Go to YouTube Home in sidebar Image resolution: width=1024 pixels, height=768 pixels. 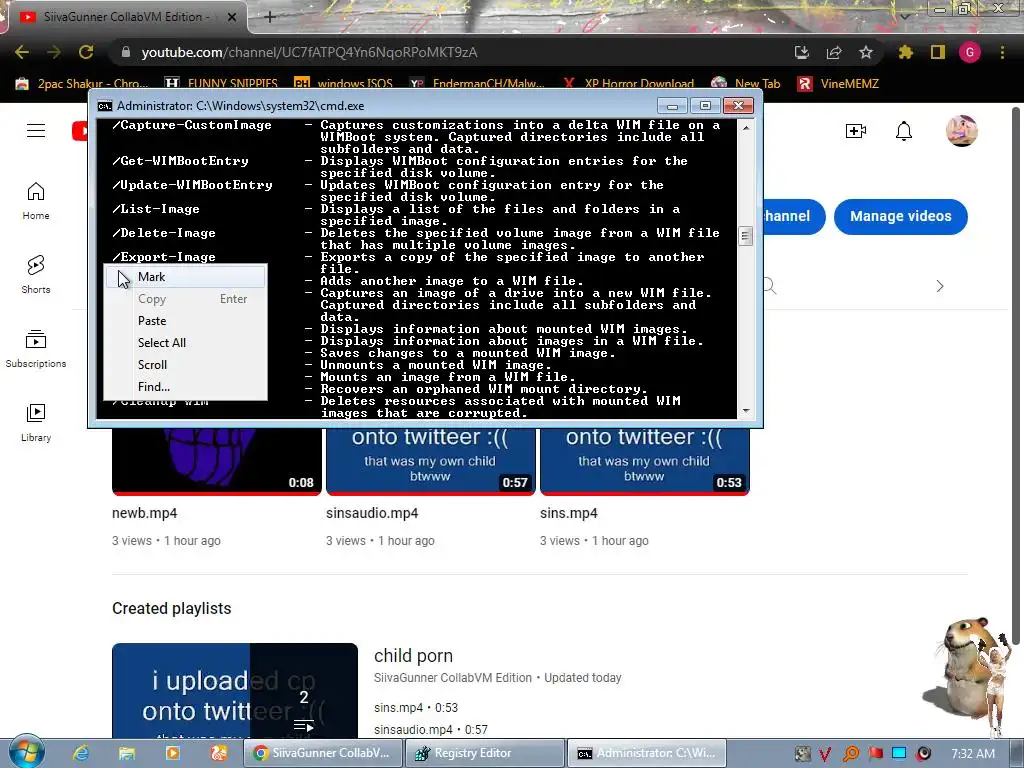pyautogui.click(x=36, y=201)
